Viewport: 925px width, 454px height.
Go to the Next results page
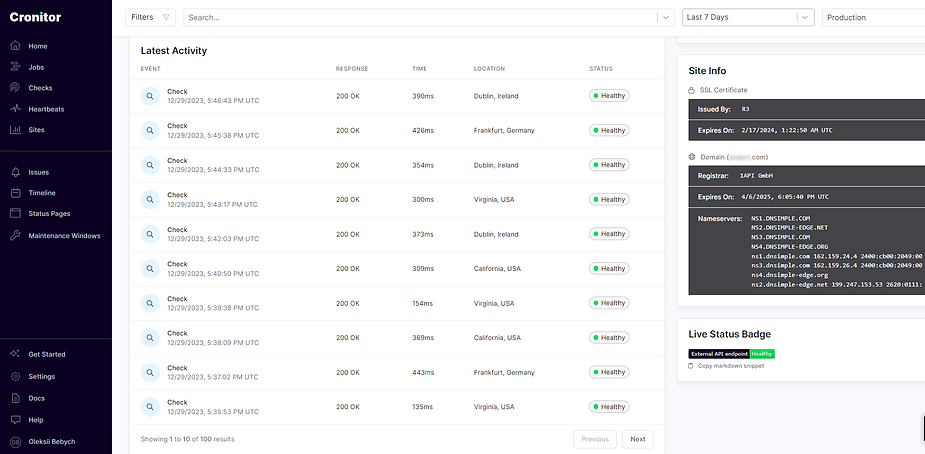click(638, 439)
